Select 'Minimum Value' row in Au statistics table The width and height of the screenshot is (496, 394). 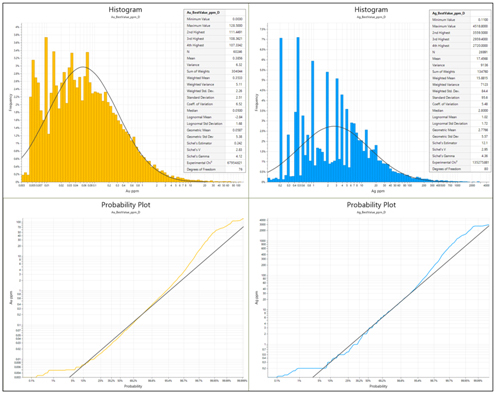(x=215, y=19)
